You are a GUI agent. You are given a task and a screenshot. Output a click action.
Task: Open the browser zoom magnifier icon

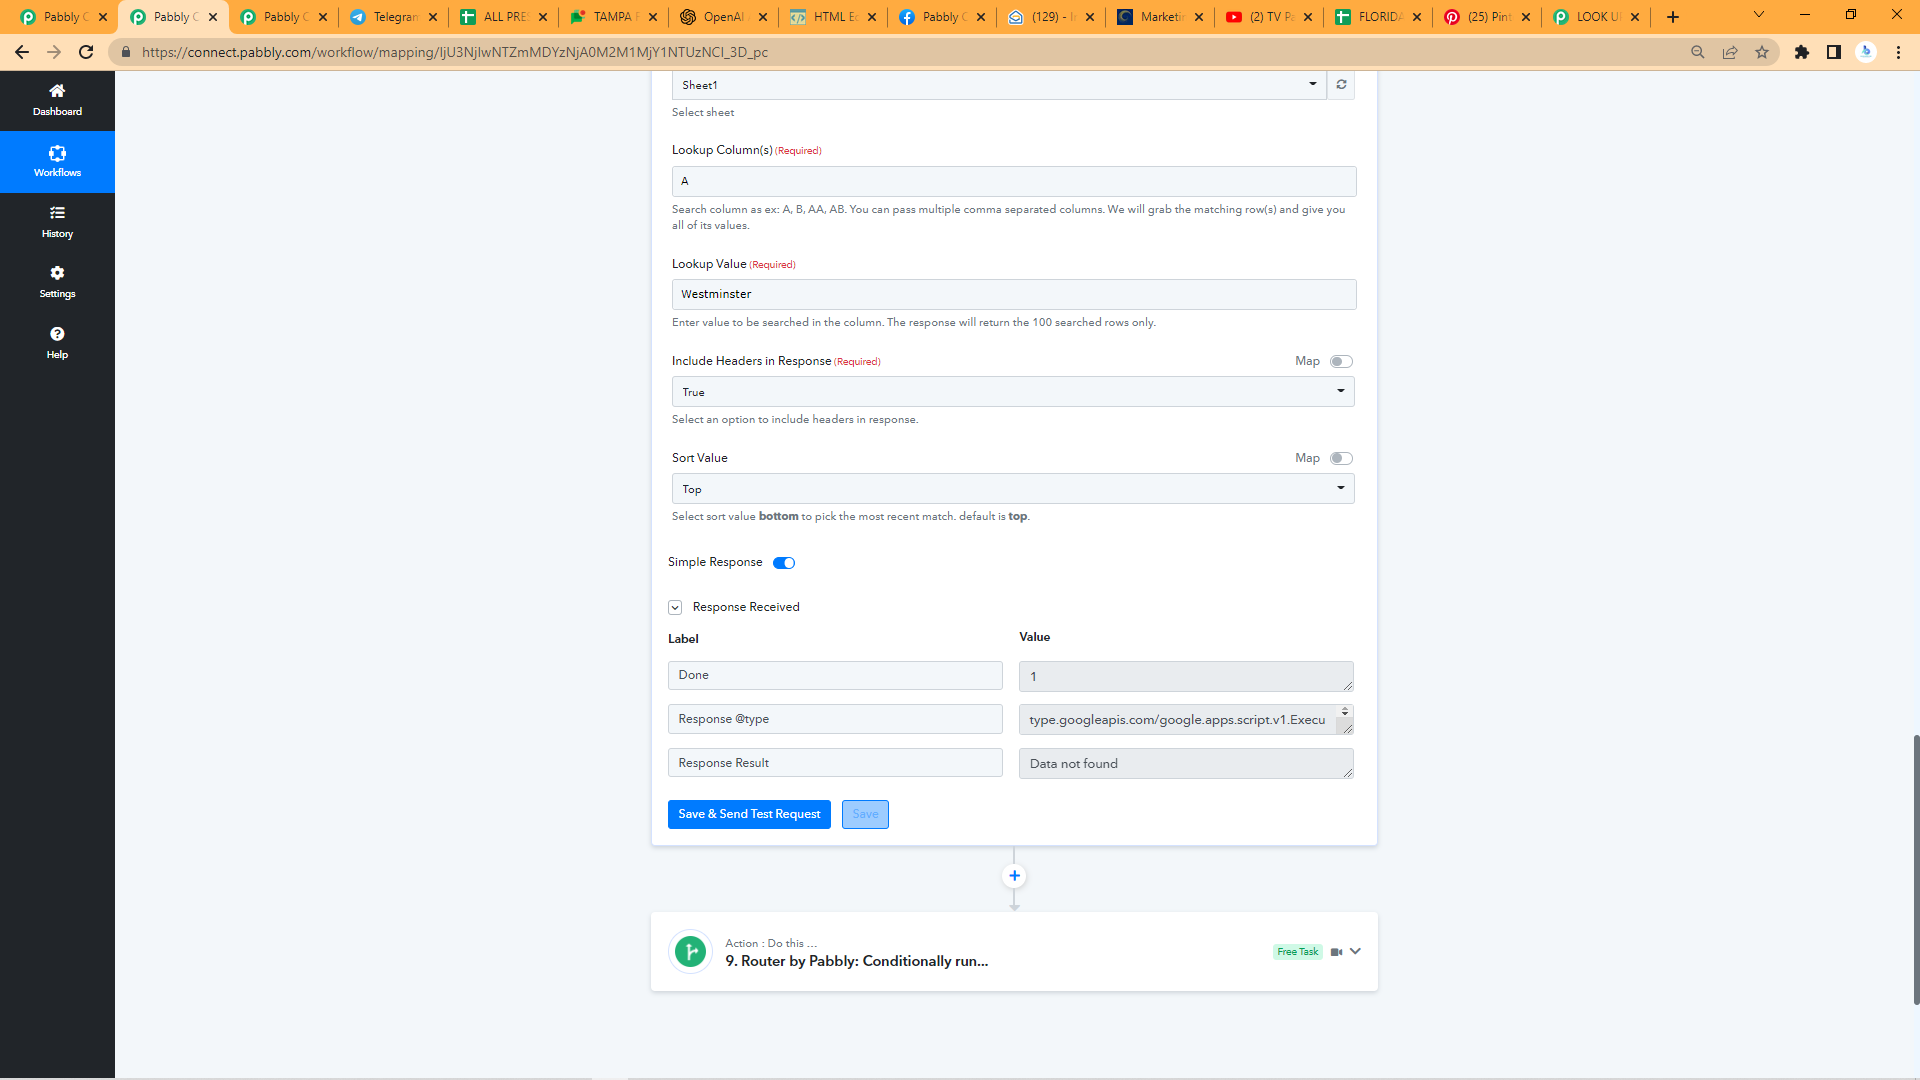click(x=1697, y=52)
